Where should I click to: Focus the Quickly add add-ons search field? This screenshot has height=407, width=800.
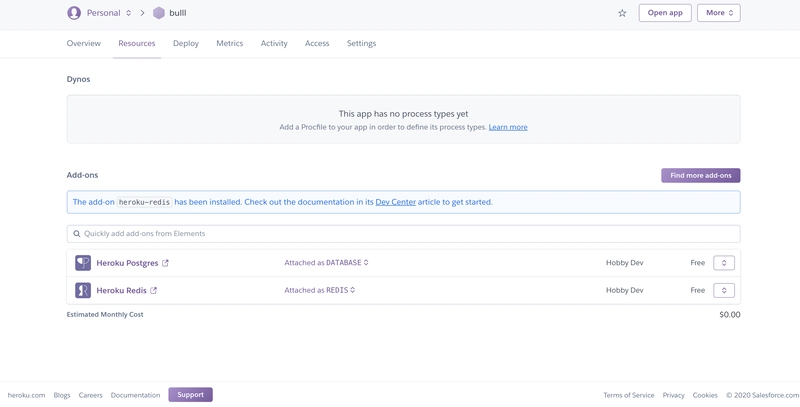[404, 234]
